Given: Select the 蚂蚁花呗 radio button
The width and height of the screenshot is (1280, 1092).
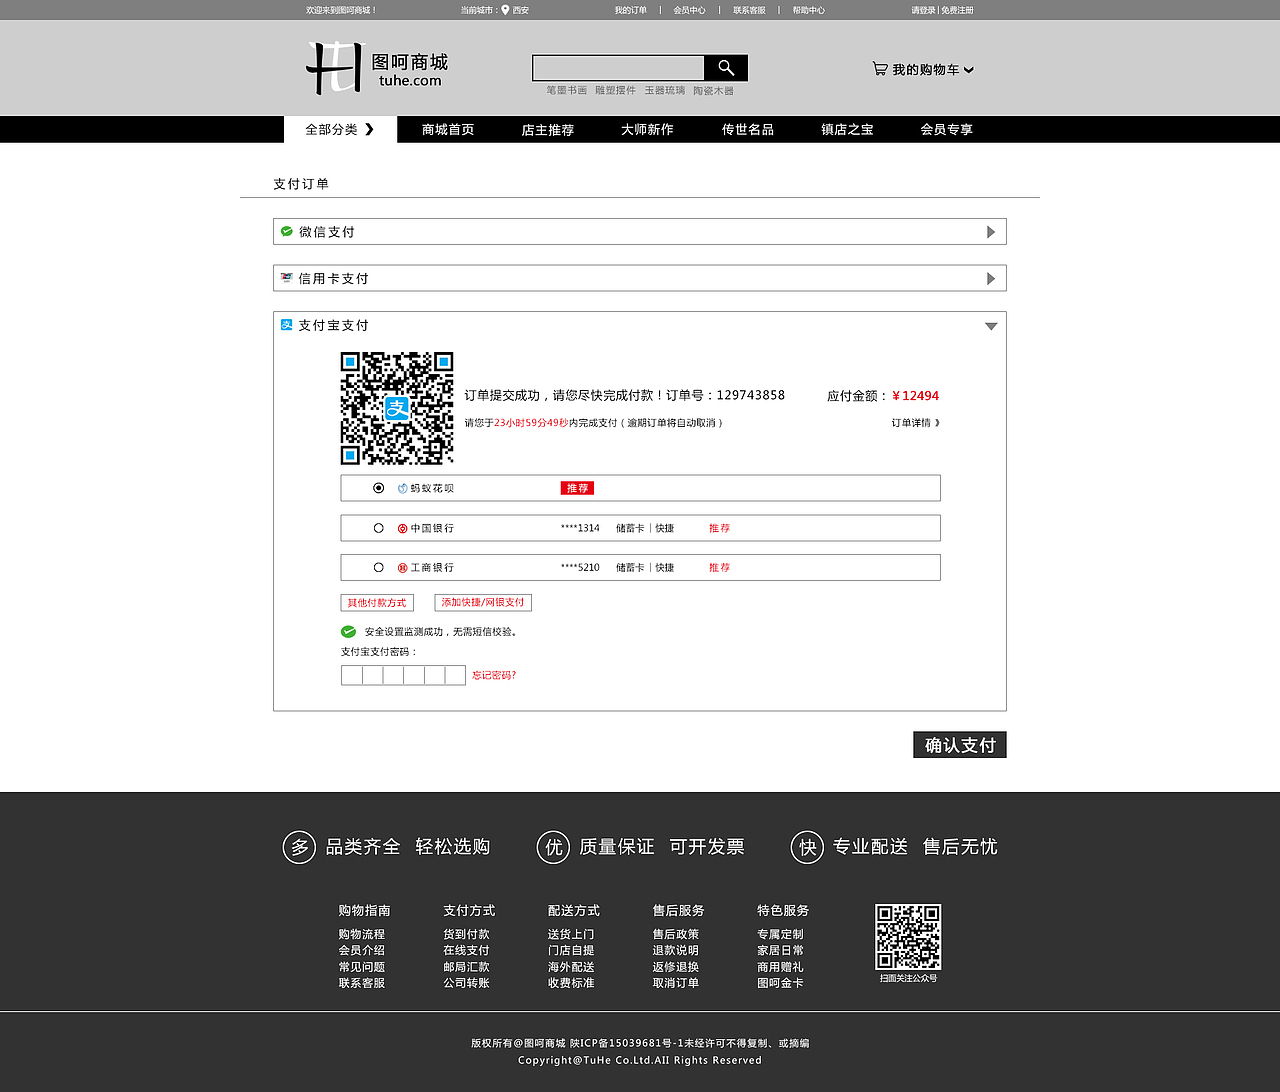Looking at the screenshot, I should 378,487.
